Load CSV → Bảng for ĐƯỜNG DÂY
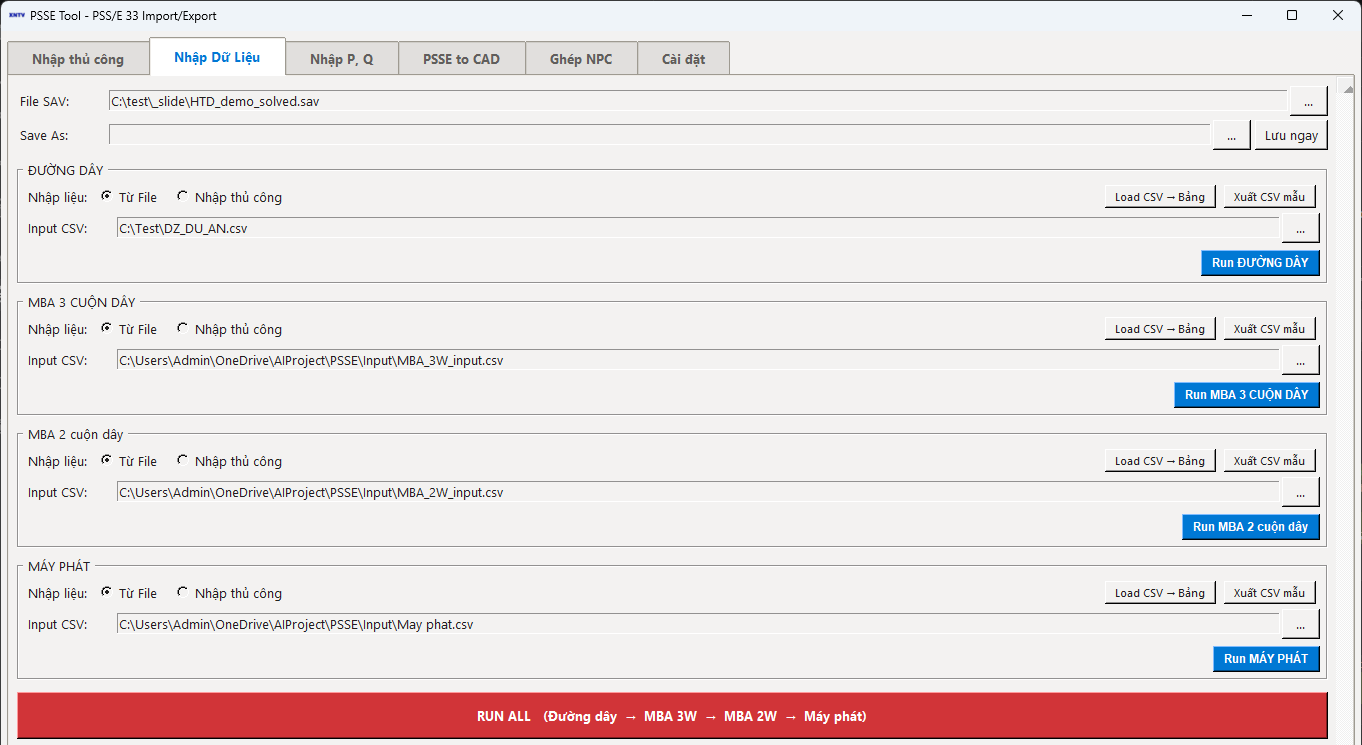Screen dimensions: 1362x745 [1160, 197]
